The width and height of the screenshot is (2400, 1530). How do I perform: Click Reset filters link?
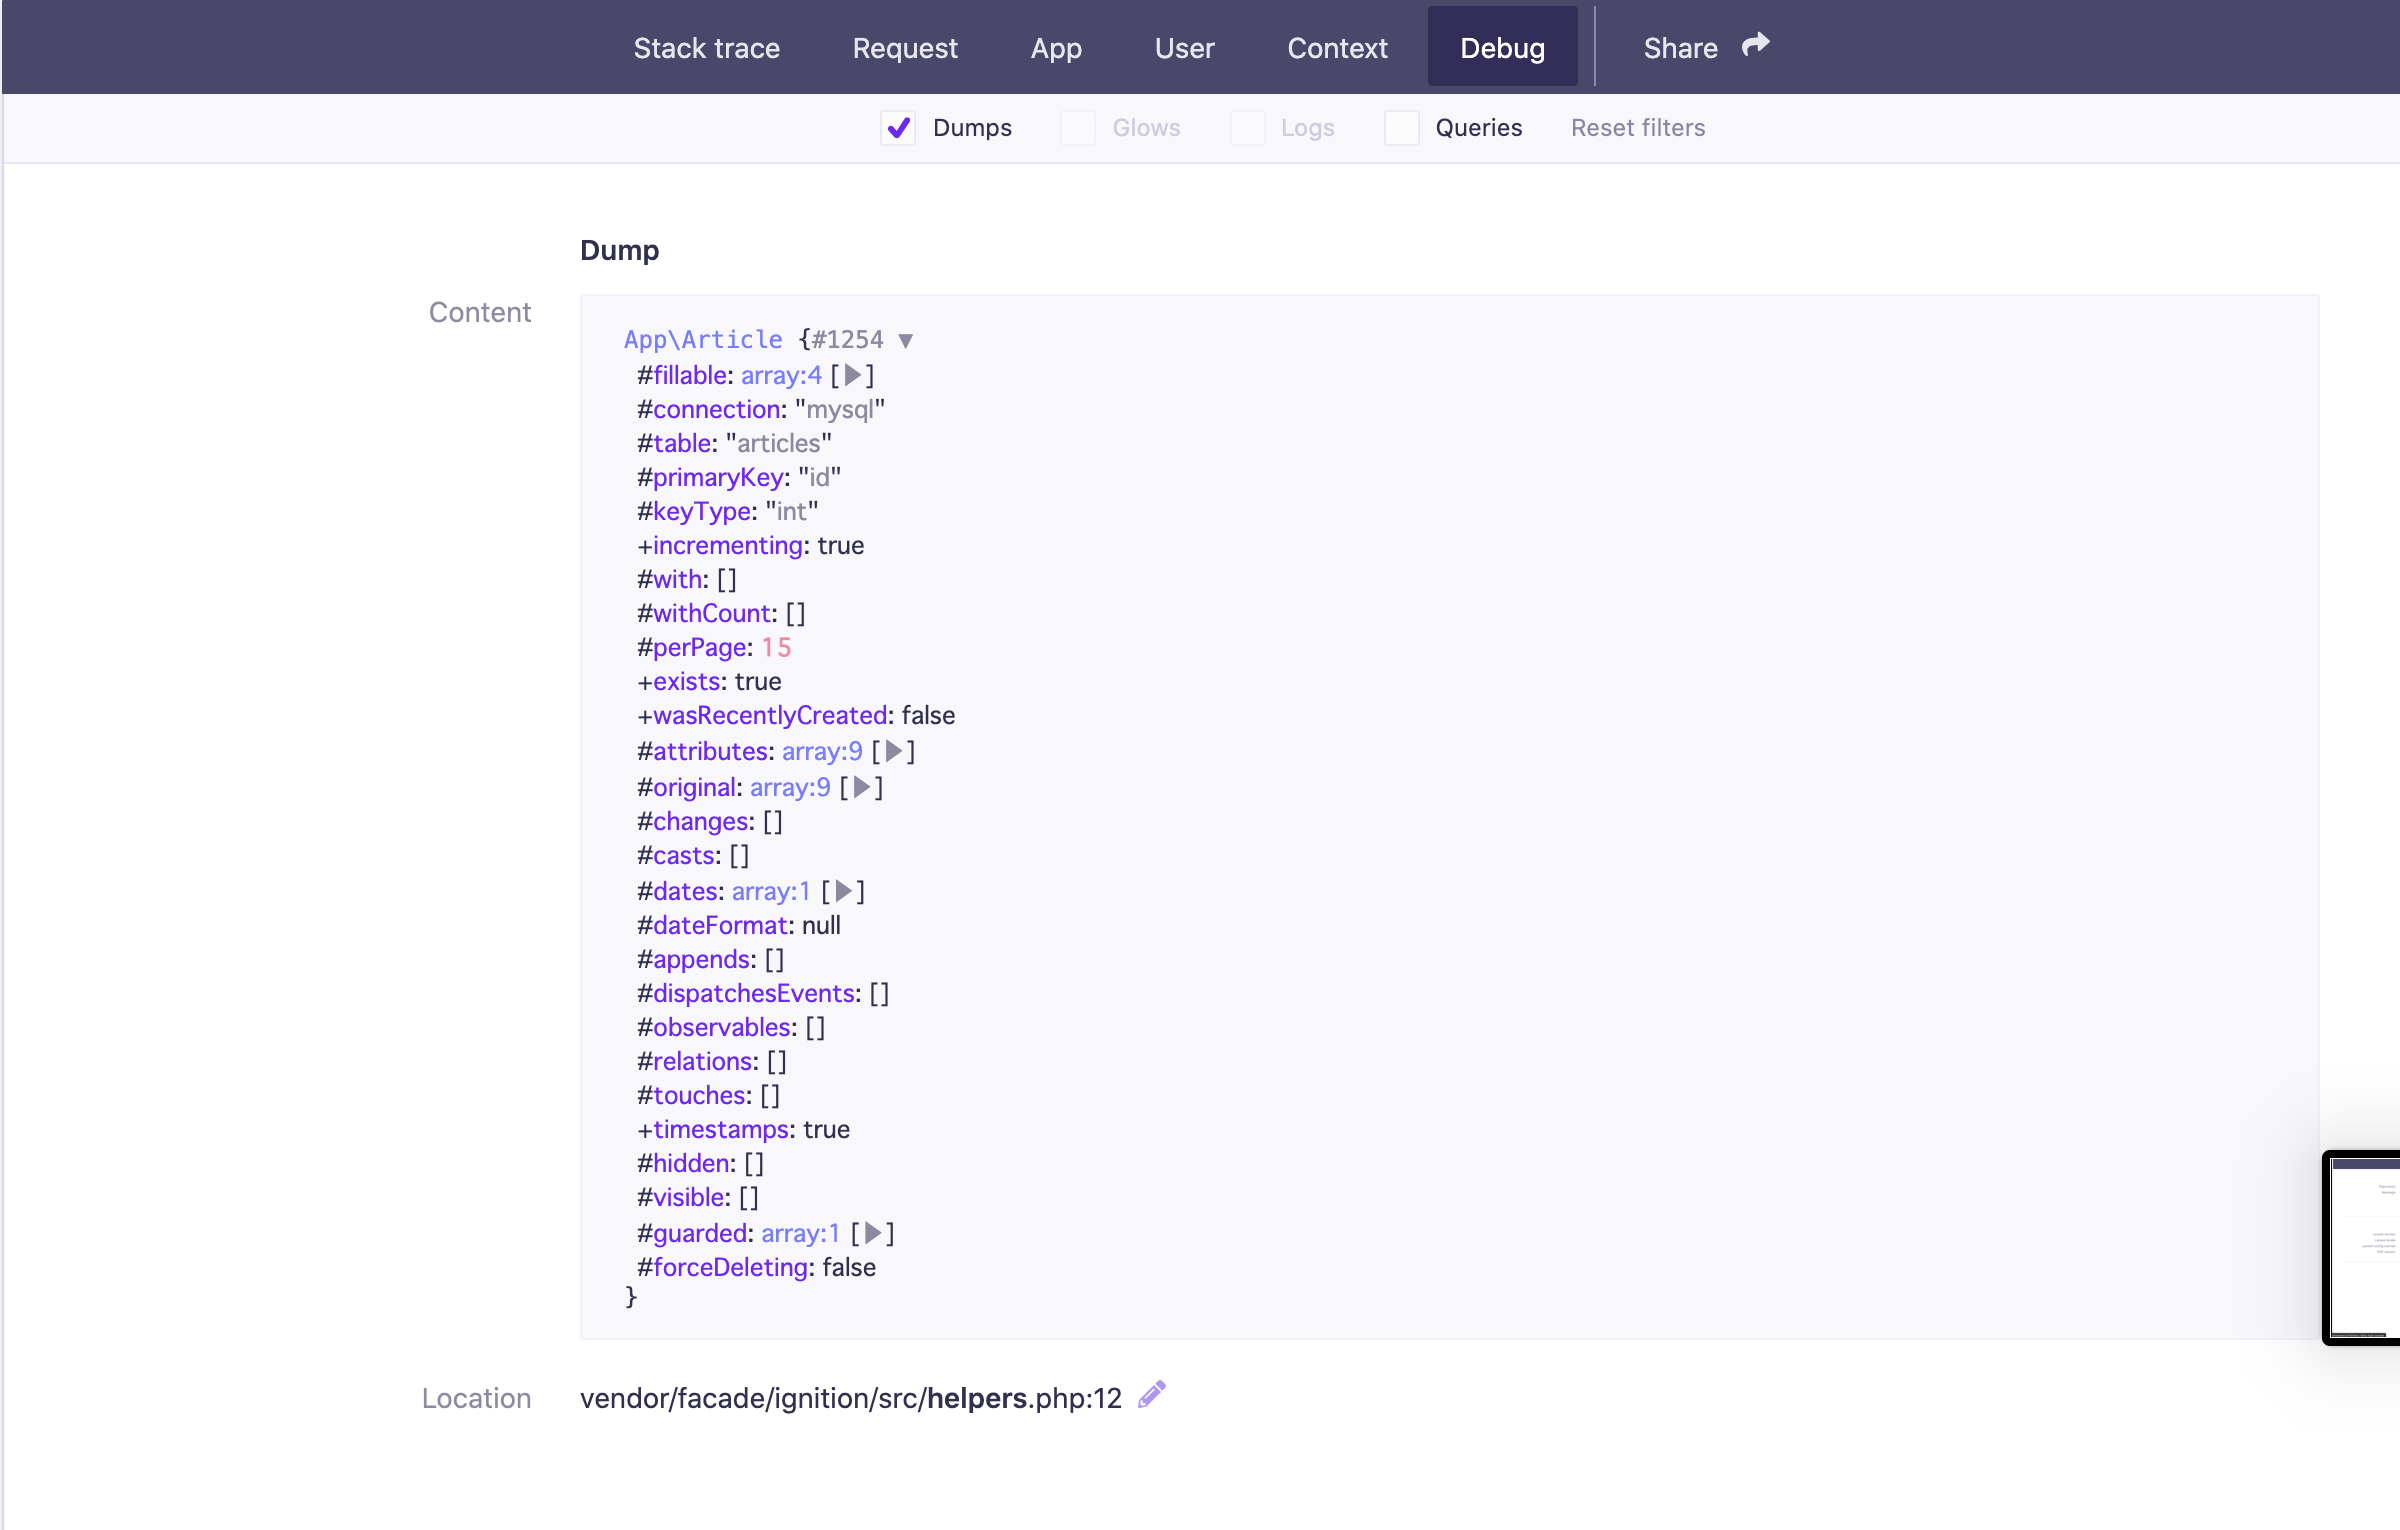click(1638, 128)
